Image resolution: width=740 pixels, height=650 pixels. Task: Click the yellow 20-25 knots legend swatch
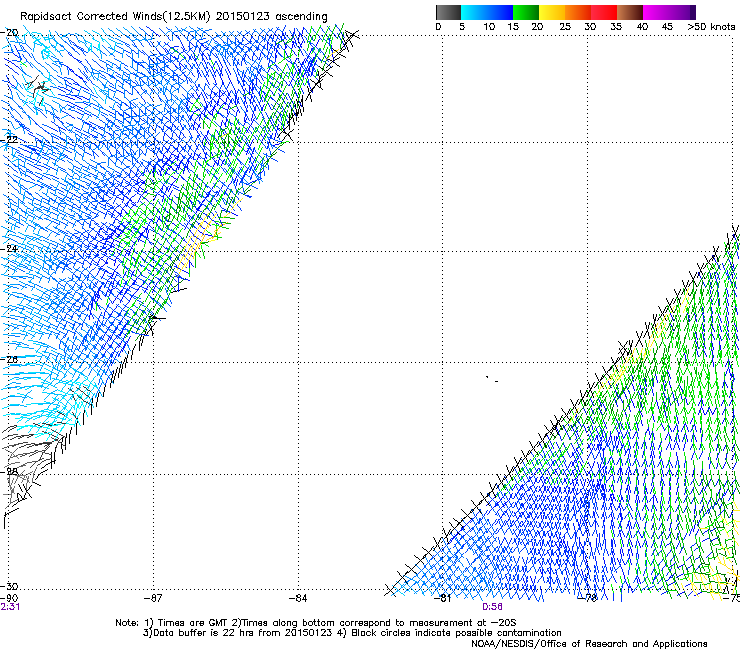552,12
